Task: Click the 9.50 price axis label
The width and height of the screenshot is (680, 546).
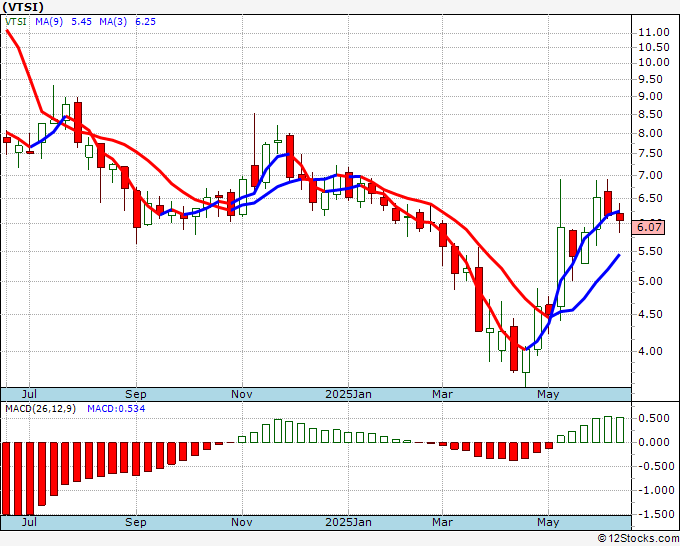Action: [x=651, y=79]
